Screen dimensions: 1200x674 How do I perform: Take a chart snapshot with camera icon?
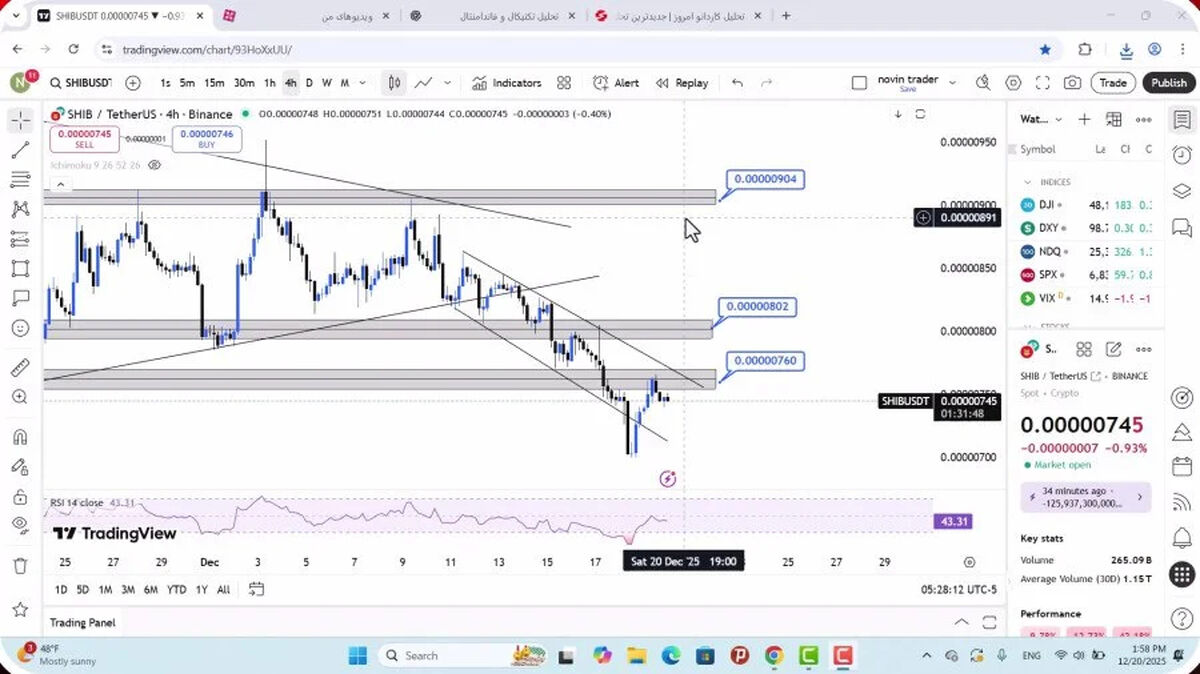click(x=1072, y=83)
